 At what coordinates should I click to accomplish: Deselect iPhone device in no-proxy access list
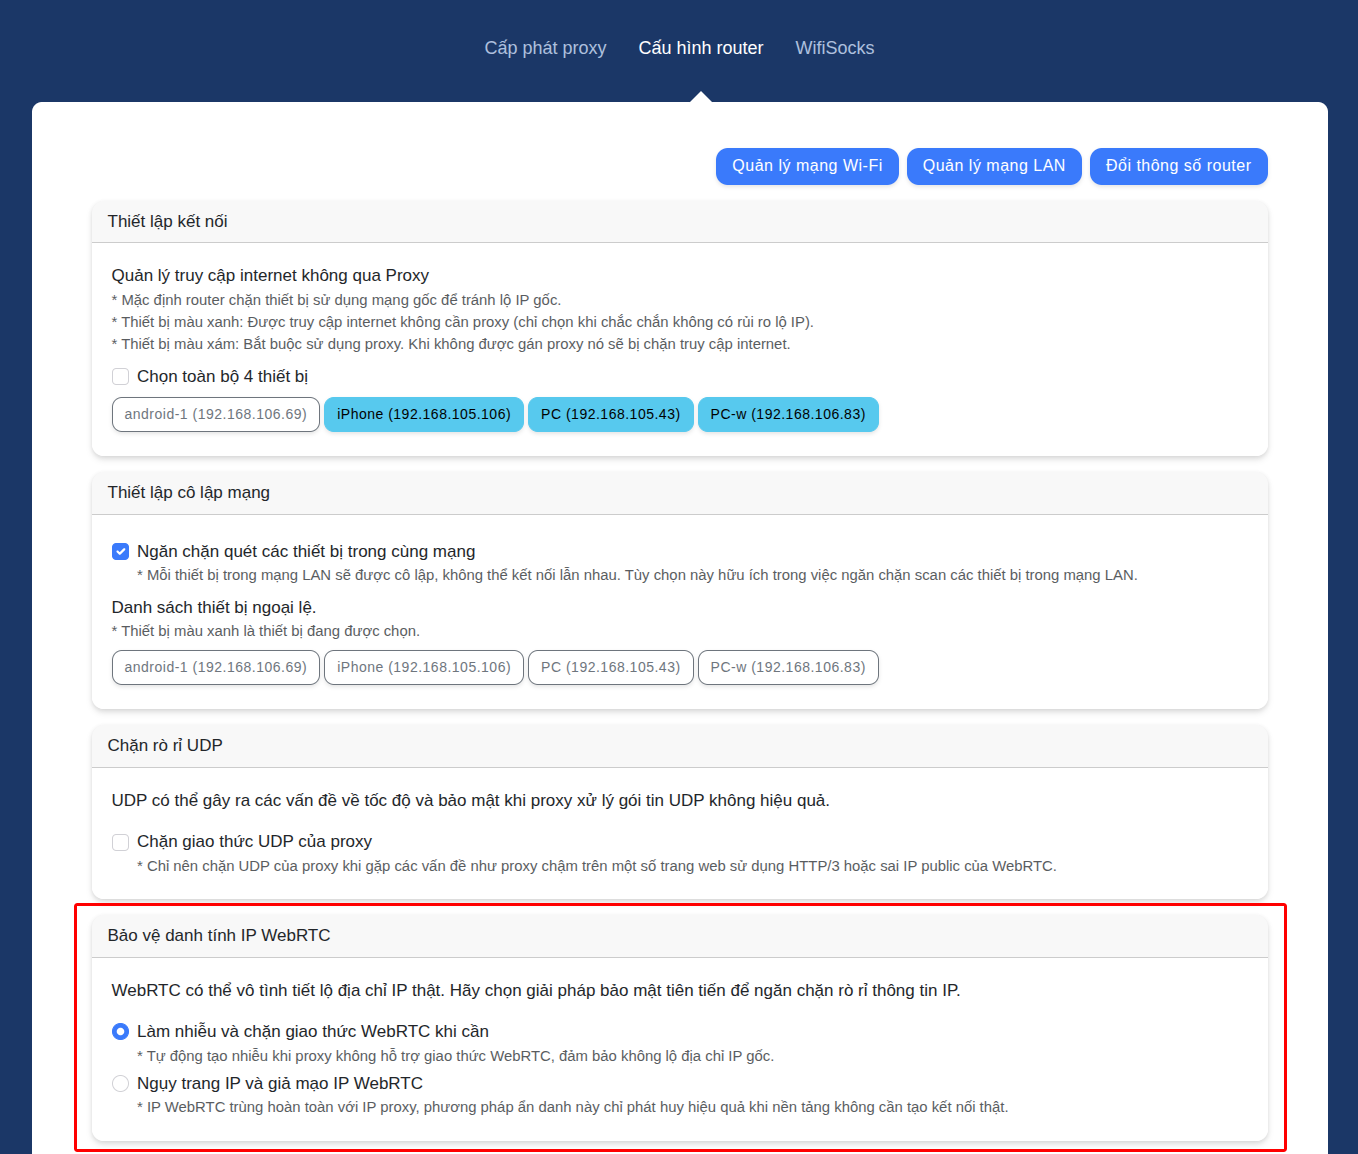(423, 415)
